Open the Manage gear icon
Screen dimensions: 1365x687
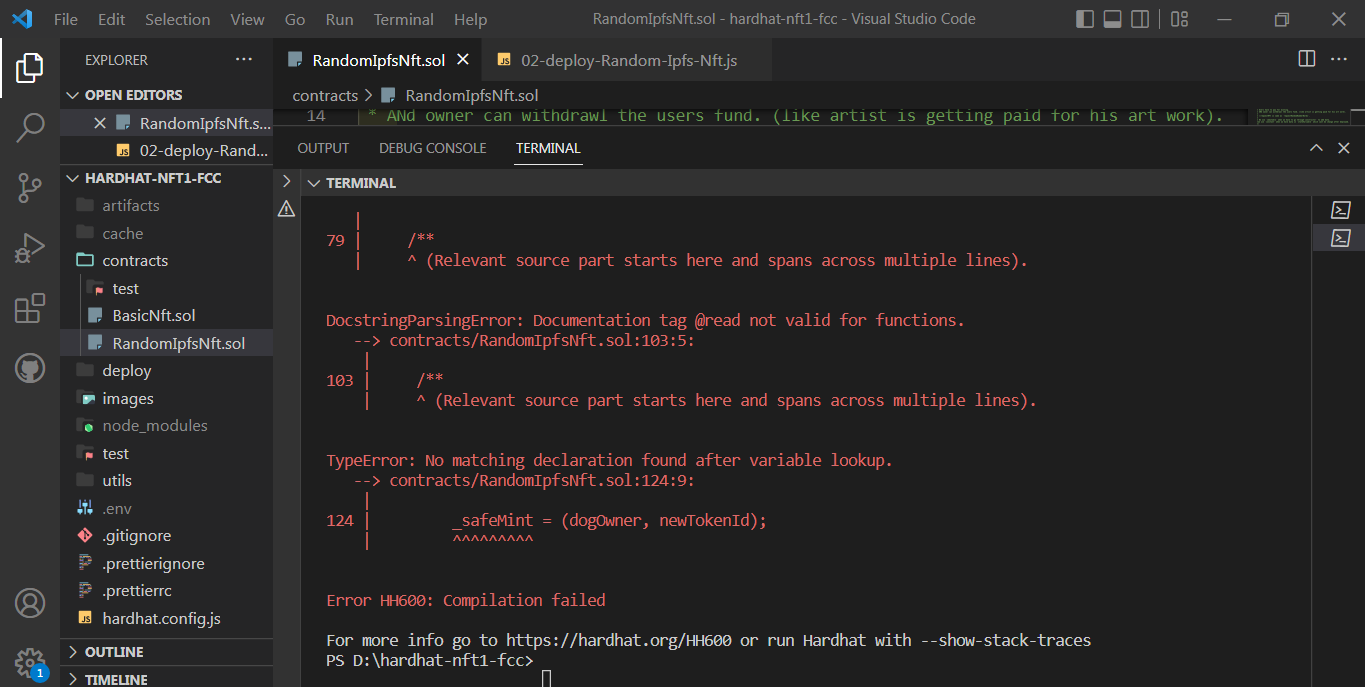tap(29, 661)
